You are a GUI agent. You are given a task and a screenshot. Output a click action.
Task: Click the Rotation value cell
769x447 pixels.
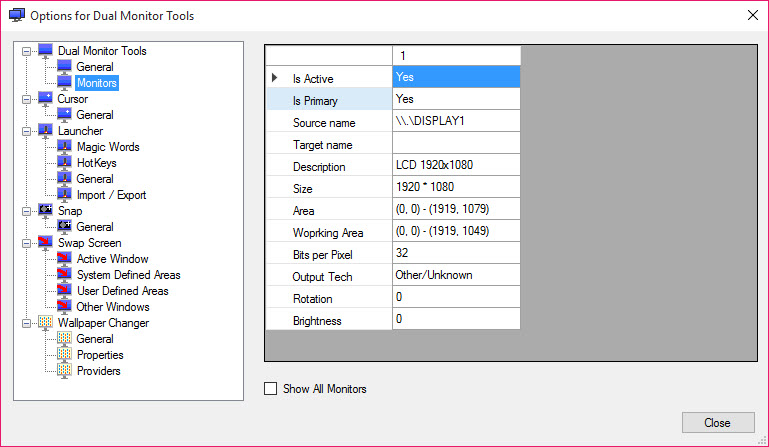pyautogui.click(x=456, y=297)
